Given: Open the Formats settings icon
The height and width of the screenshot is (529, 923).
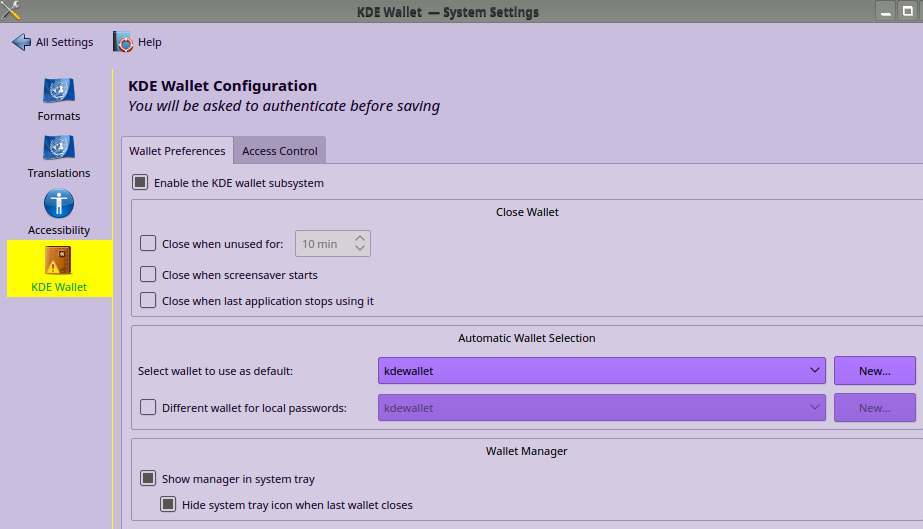Looking at the screenshot, I should pyautogui.click(x=59, y=92).
